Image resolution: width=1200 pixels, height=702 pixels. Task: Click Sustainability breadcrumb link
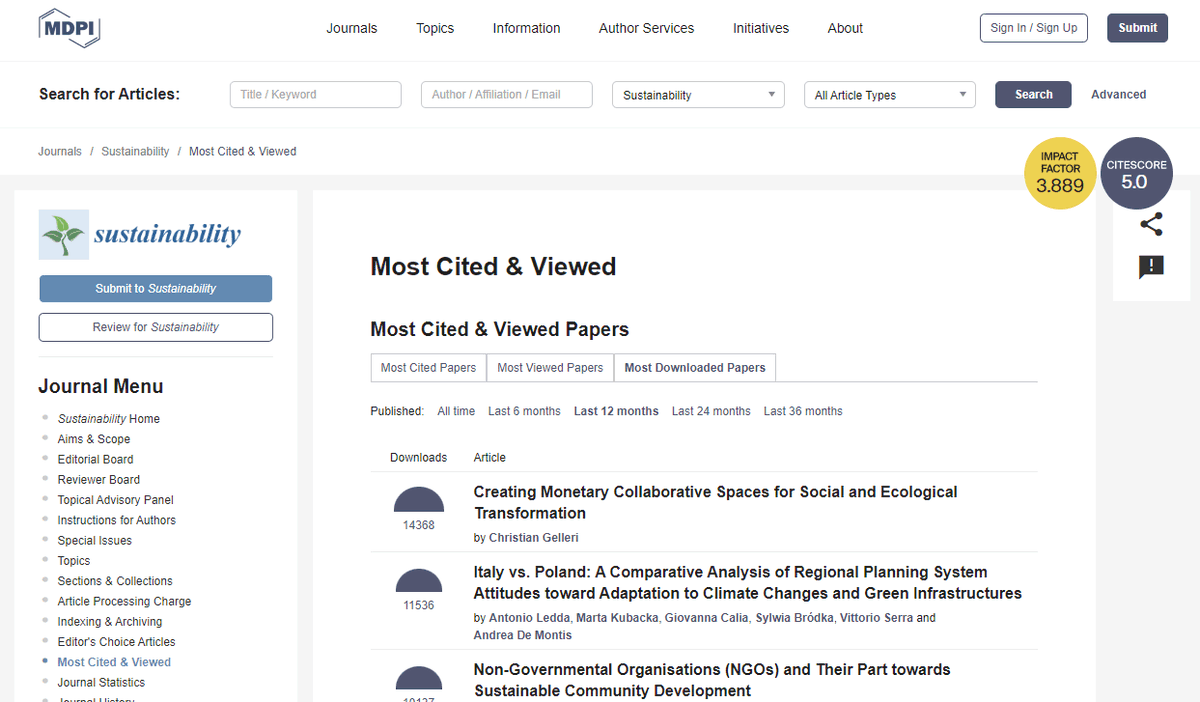135,152
